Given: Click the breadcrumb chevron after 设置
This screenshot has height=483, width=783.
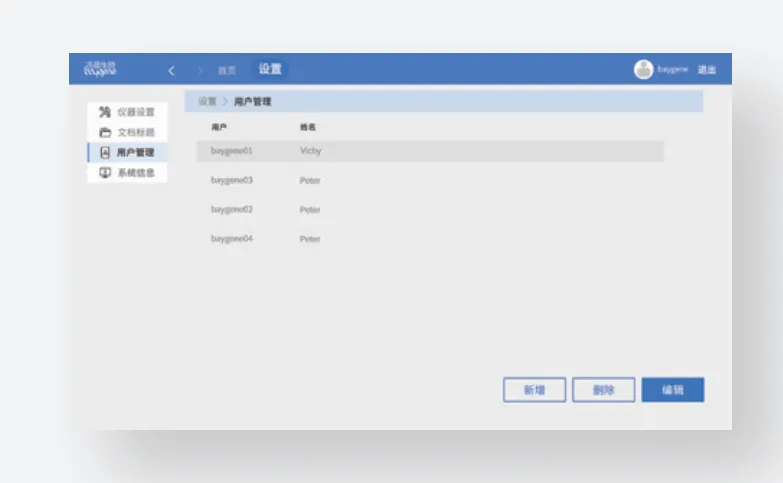Looking at the screenshot, I should coord(225,101).
